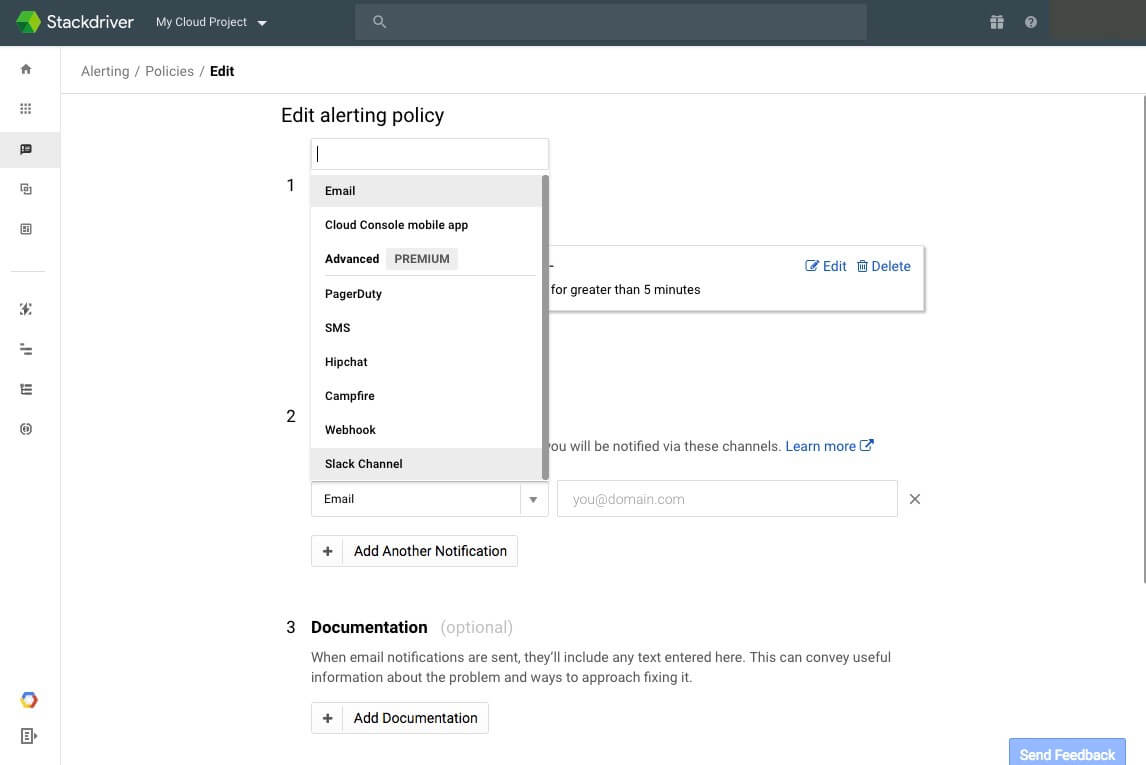Choose Webhook notification option
Image resolution: width=1146 pixels, height=765 pixels.
click(x=426, y=430)
